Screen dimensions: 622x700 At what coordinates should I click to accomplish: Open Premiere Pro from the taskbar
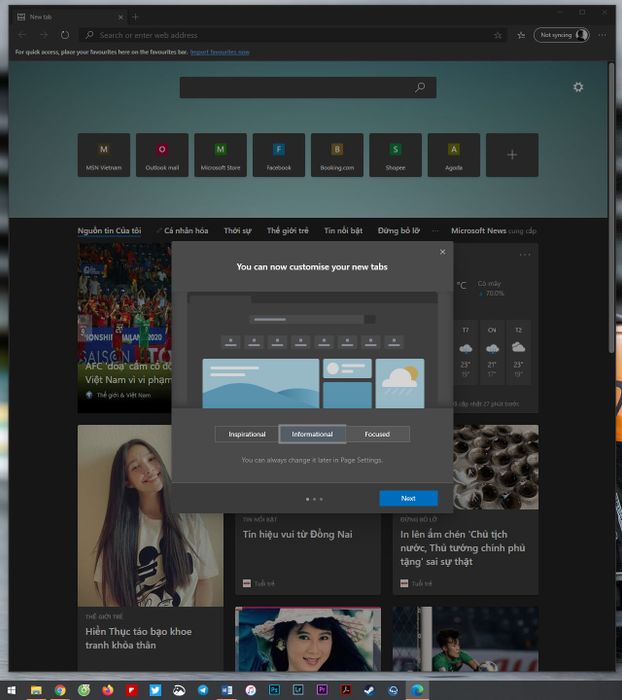[x=322, y=690]
